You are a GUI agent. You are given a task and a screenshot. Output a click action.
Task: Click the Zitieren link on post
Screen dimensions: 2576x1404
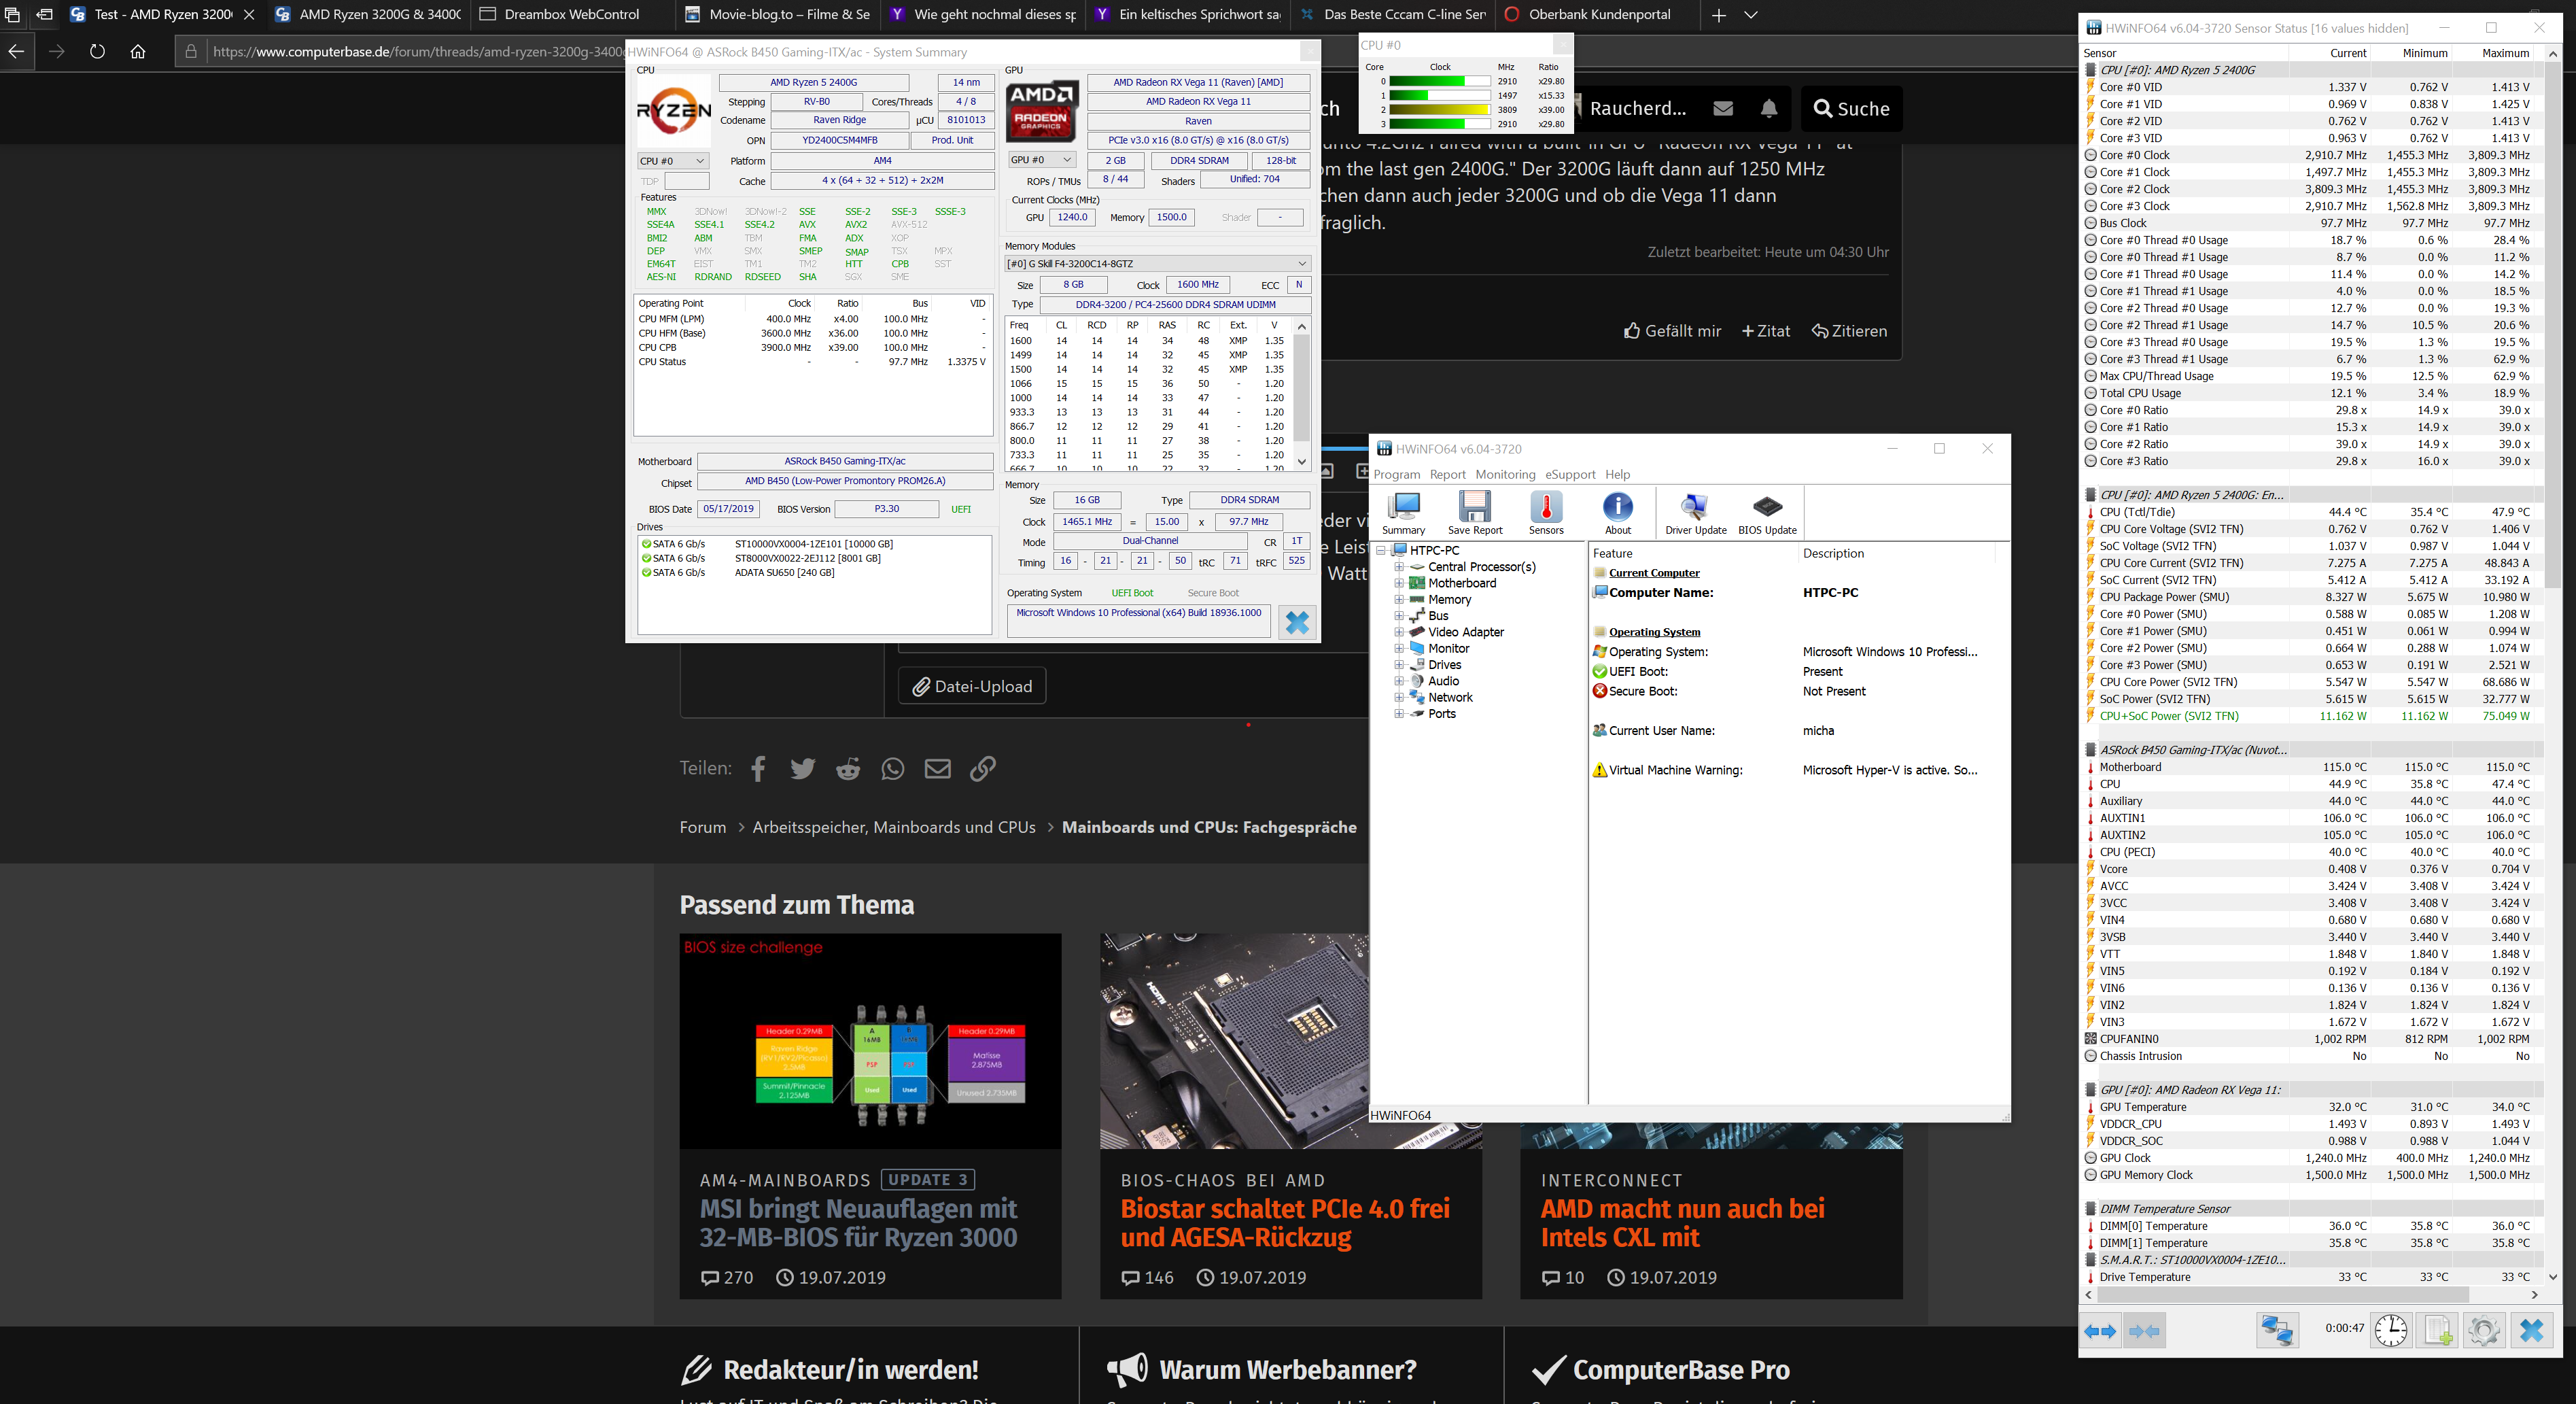1849,331
